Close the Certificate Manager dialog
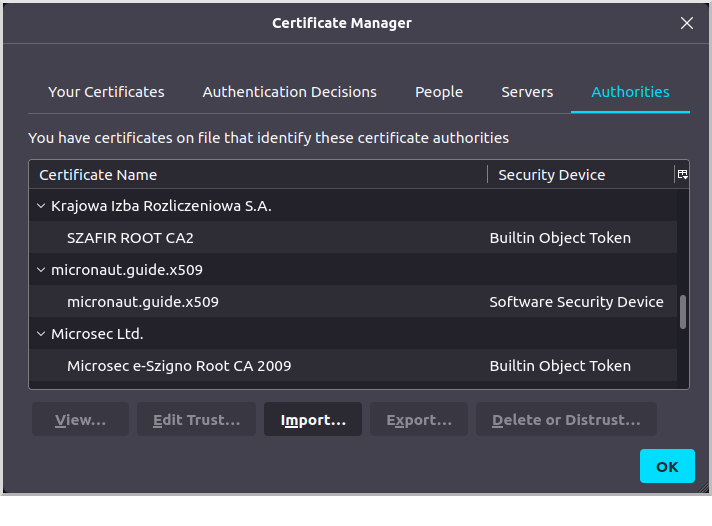Screen dimensions: 712x526 (687, 23)
